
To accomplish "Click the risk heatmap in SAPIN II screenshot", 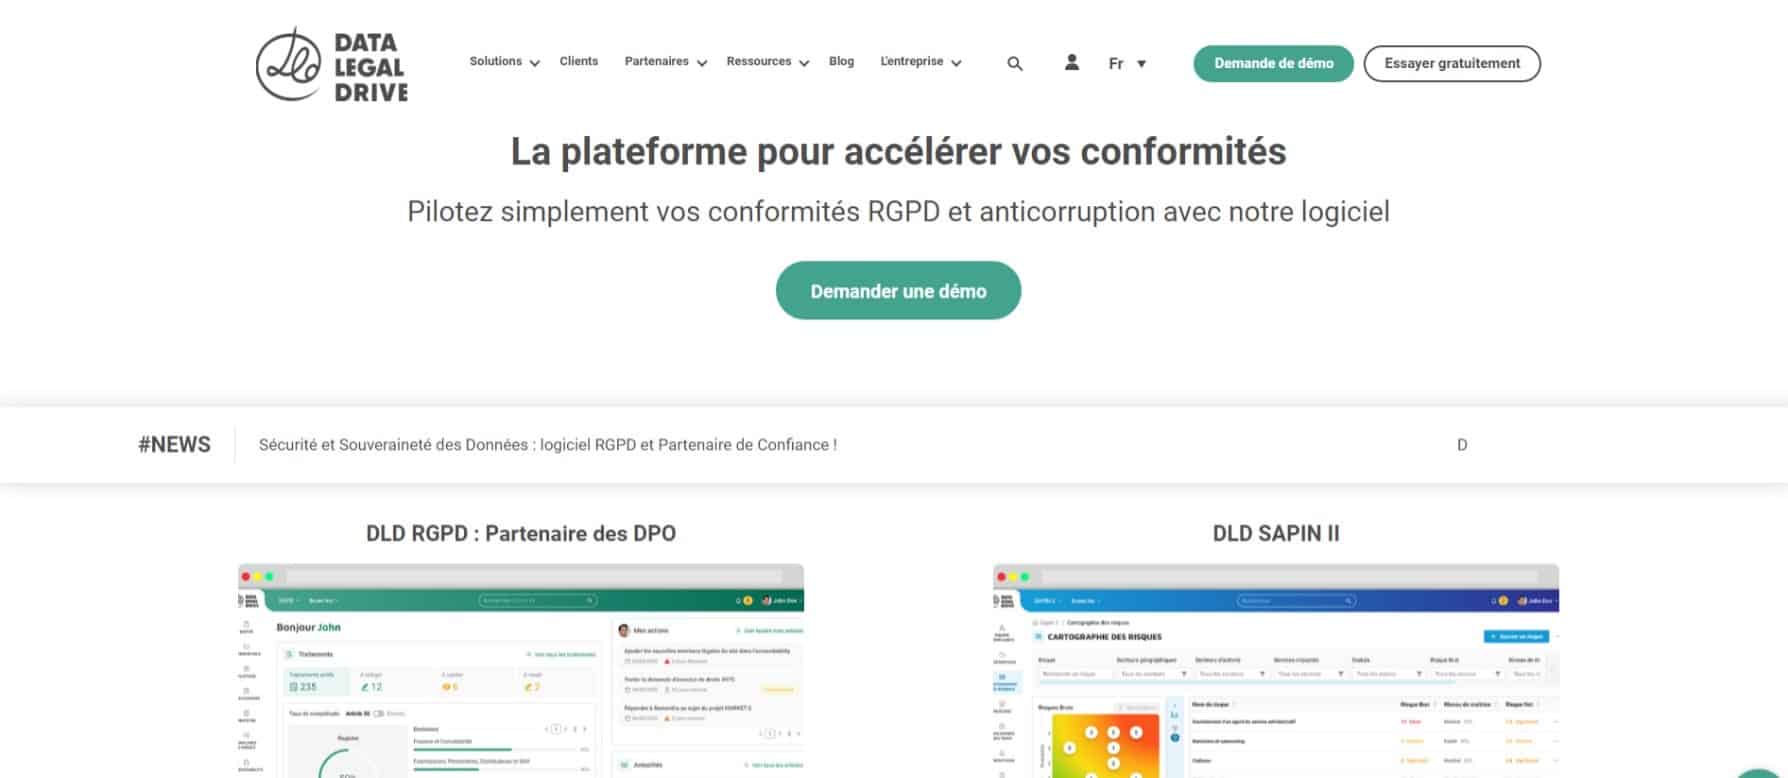I will click(1104, 746).
